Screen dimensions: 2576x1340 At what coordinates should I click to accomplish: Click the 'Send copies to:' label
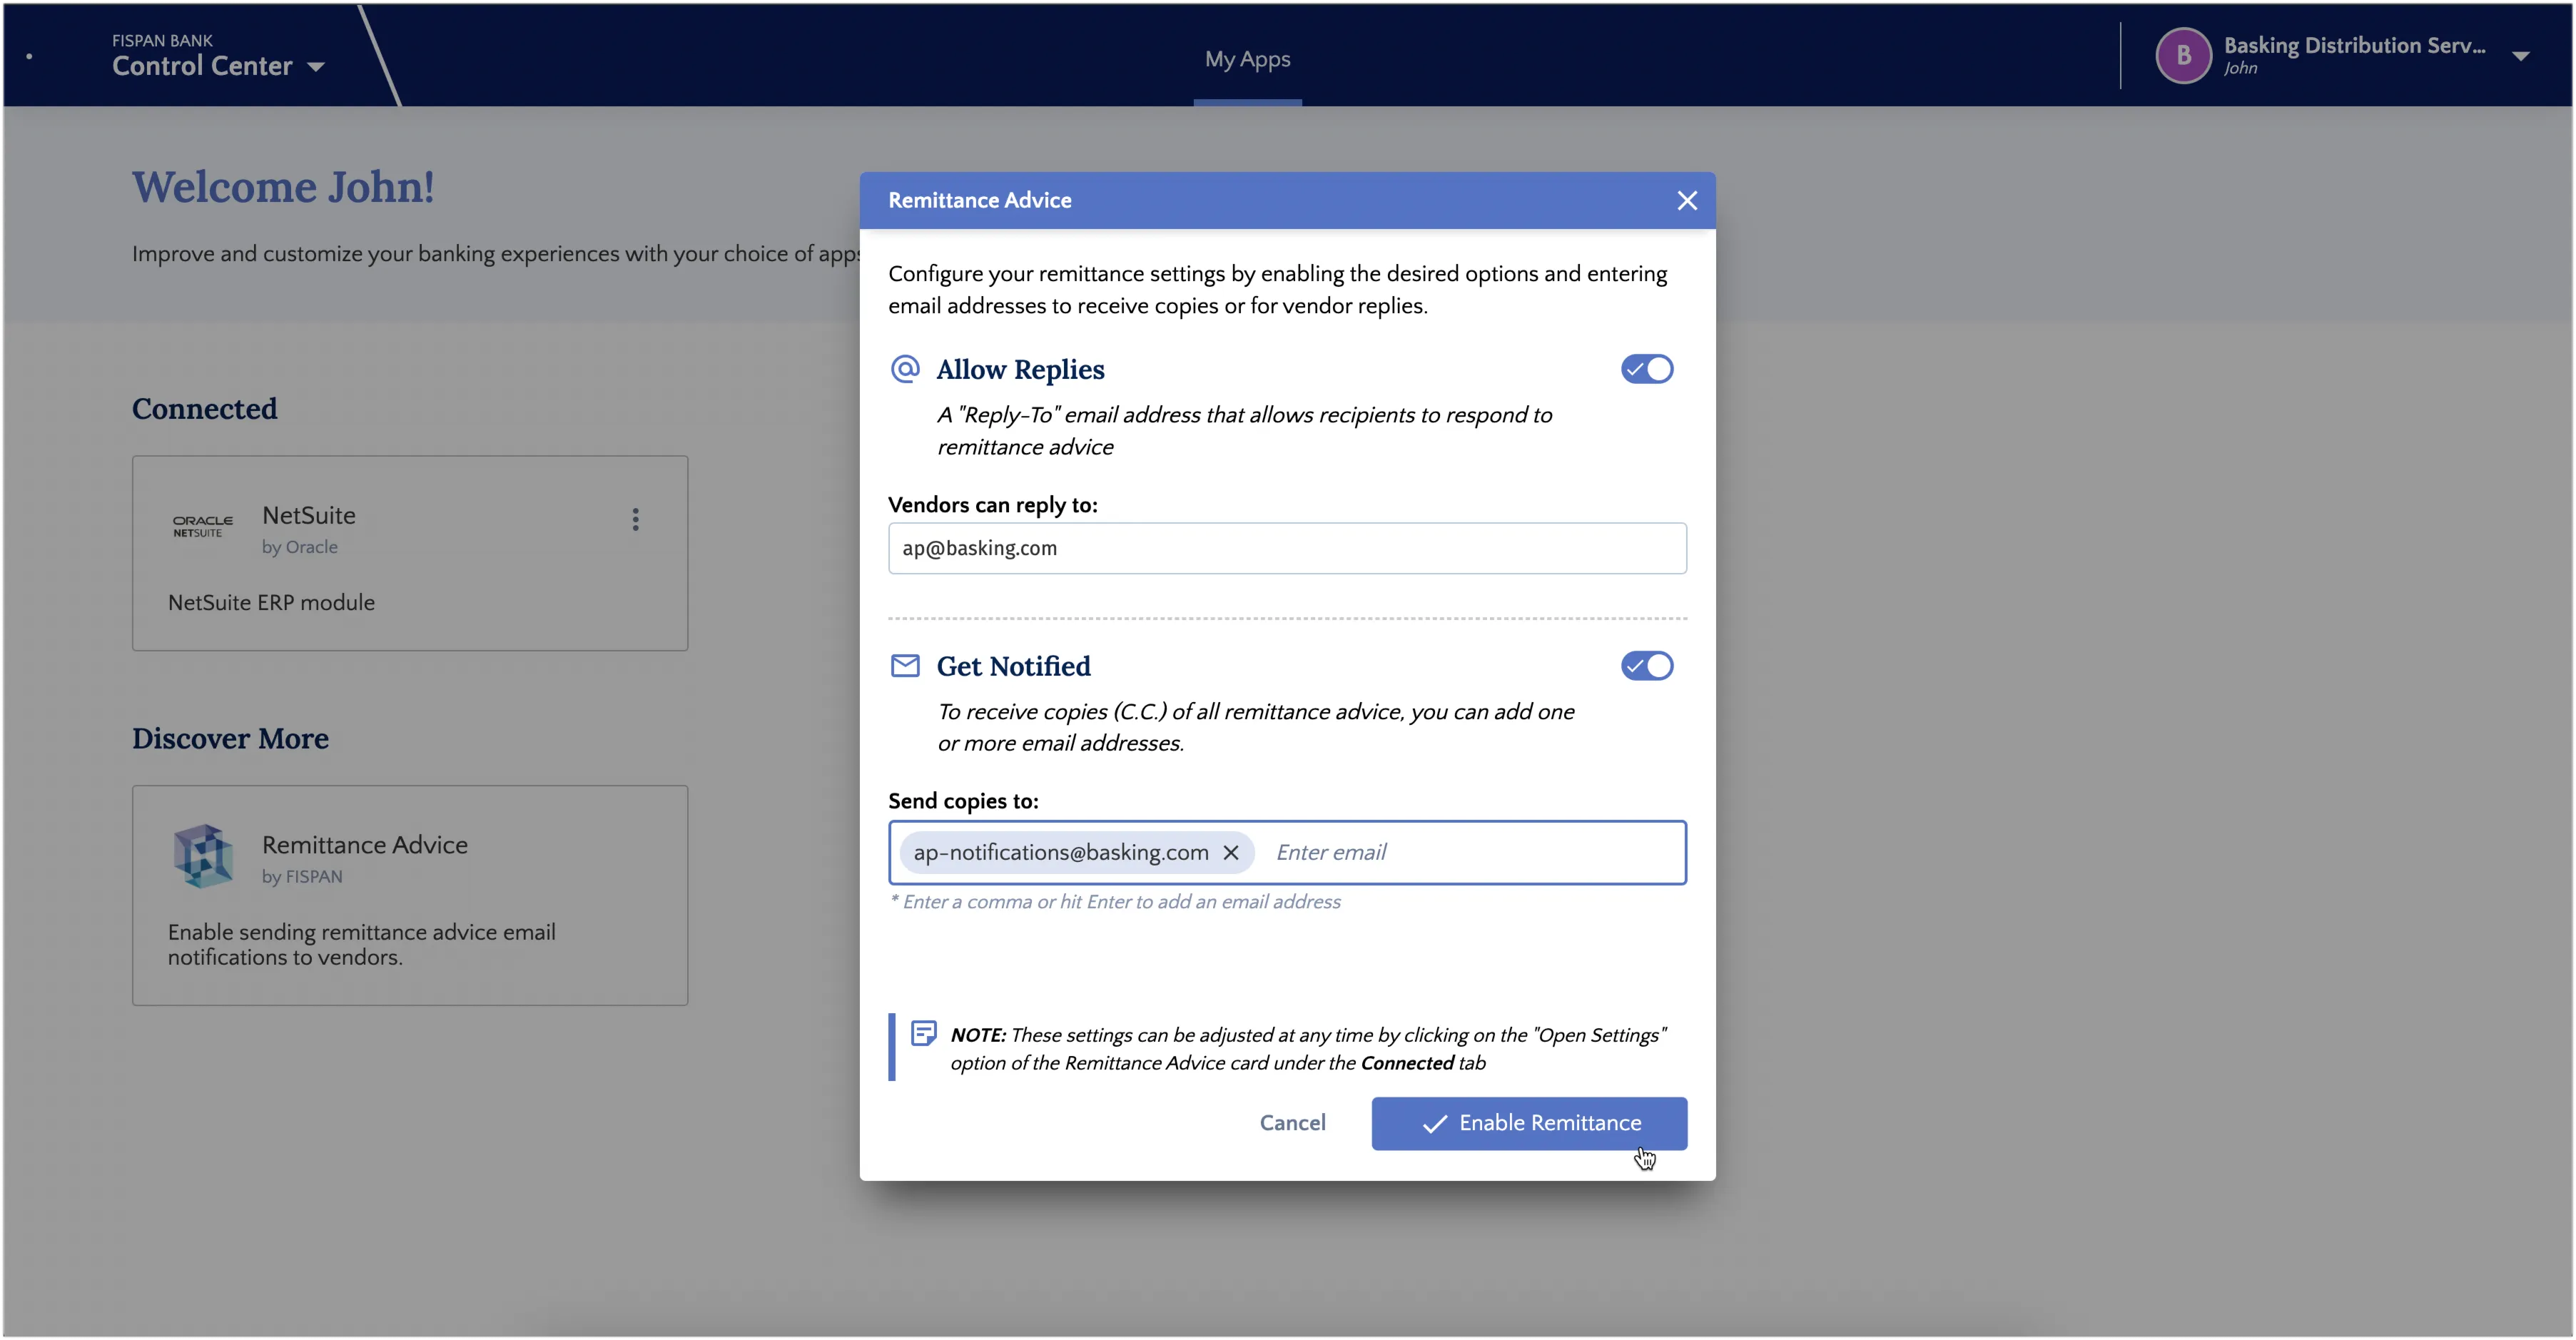click(963, 802)
